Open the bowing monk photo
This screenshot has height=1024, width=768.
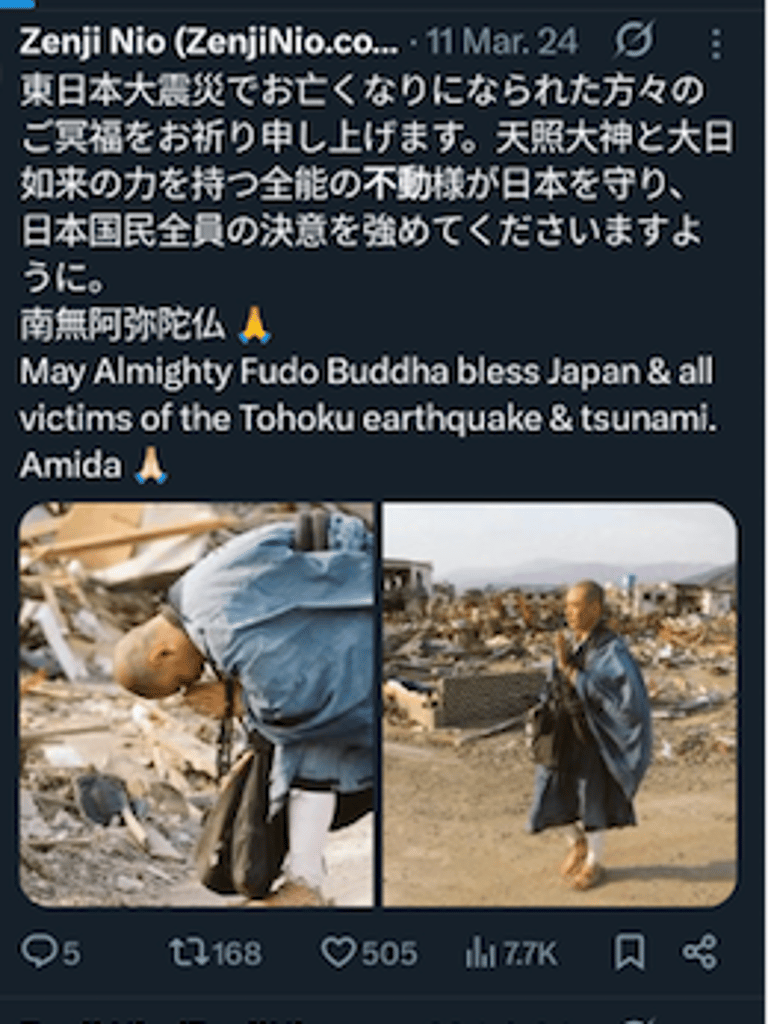pos(197,705)
